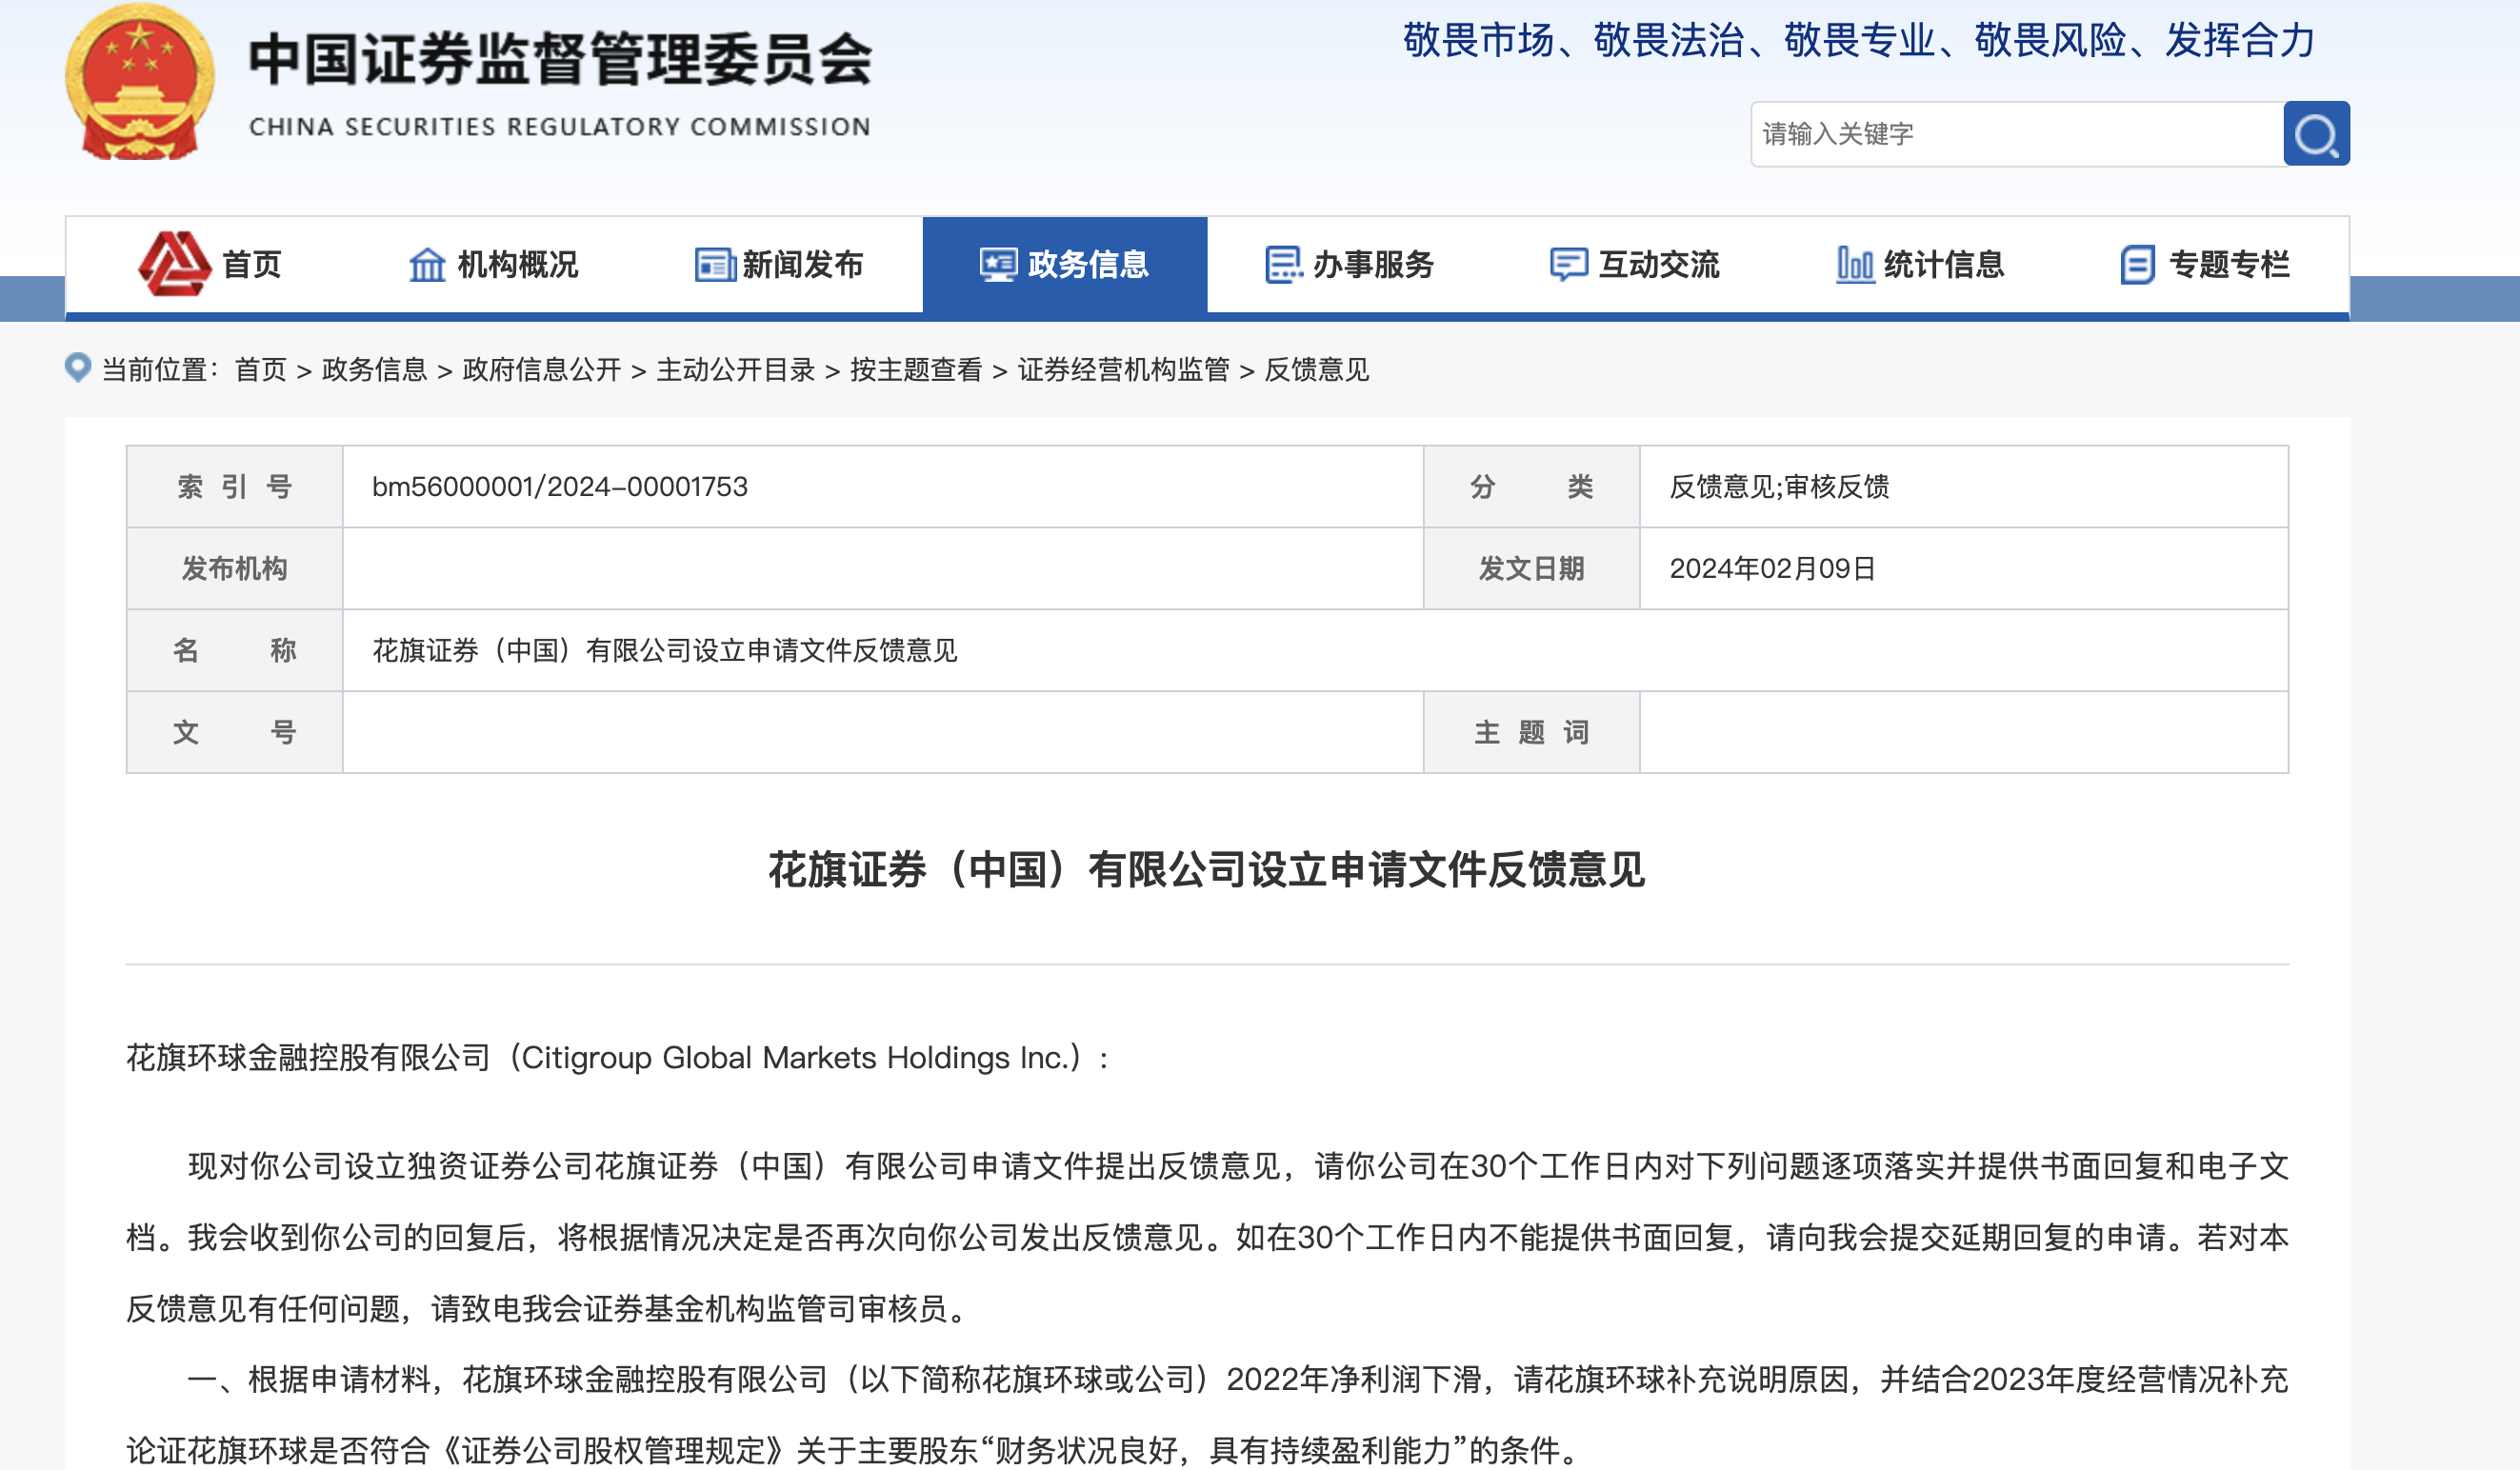The image size is (2520, 1470).
Task: Click the list icon for 办事服务
Action: [x=1282, y=264]
